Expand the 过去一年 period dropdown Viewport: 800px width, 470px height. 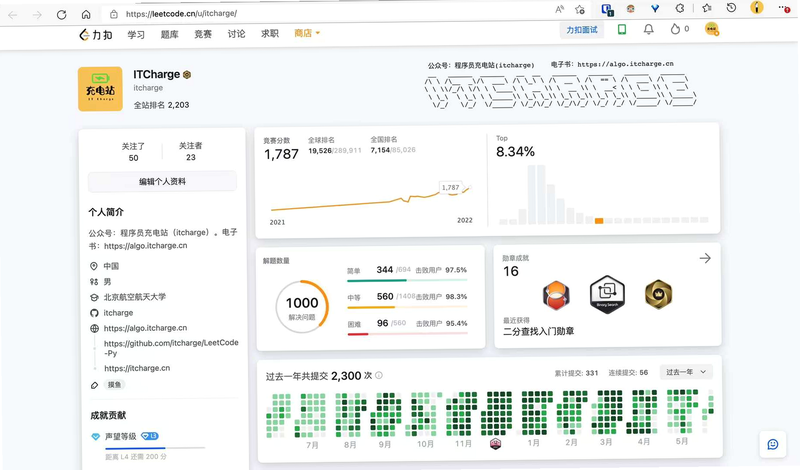(x=686, y=372)
